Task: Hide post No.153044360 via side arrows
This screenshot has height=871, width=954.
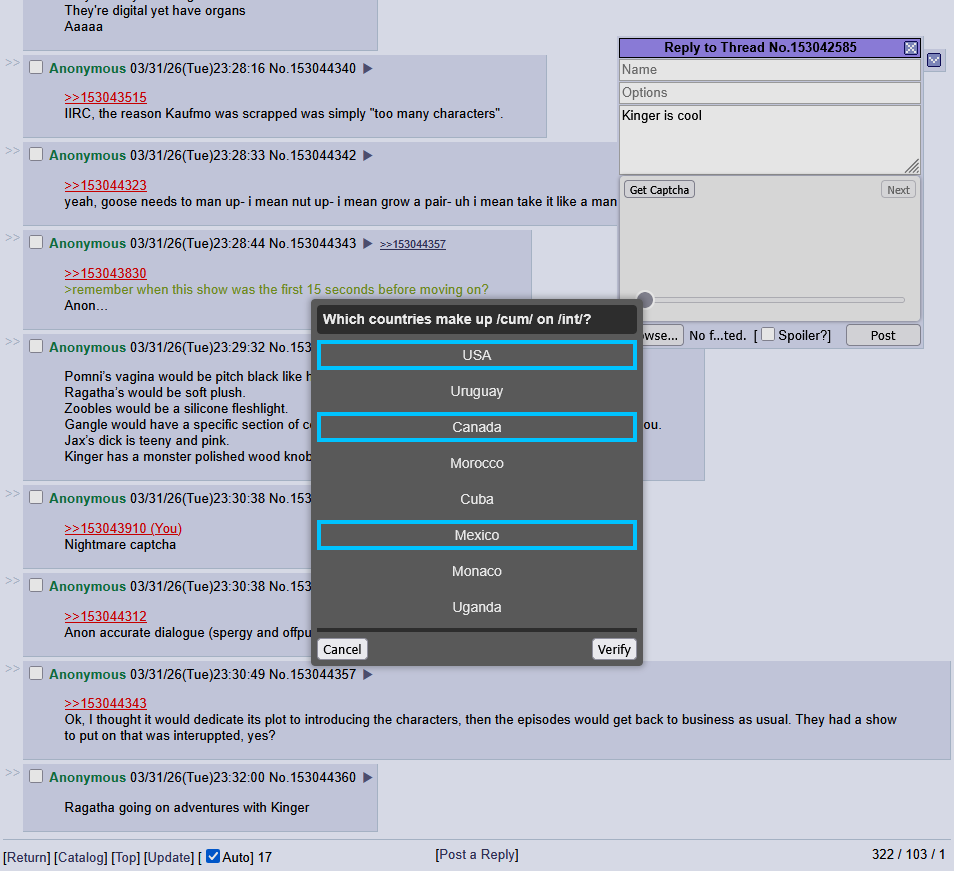Action: (x=12, y=772)
